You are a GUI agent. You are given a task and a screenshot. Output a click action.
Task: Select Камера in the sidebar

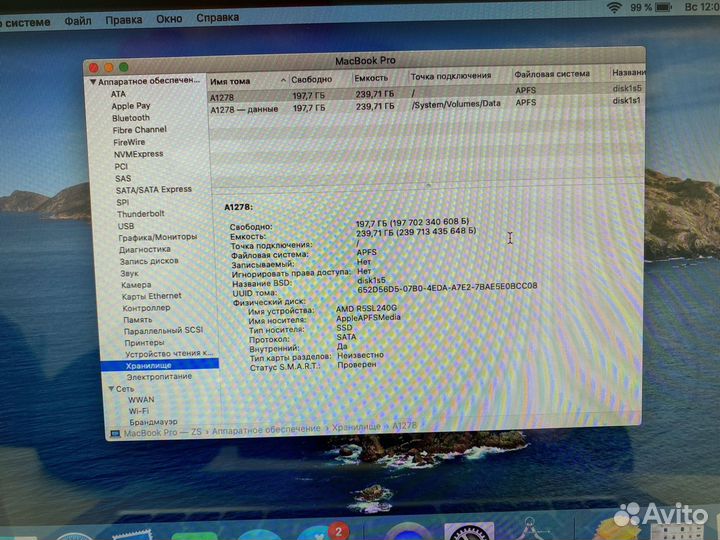tap(136, 285)
